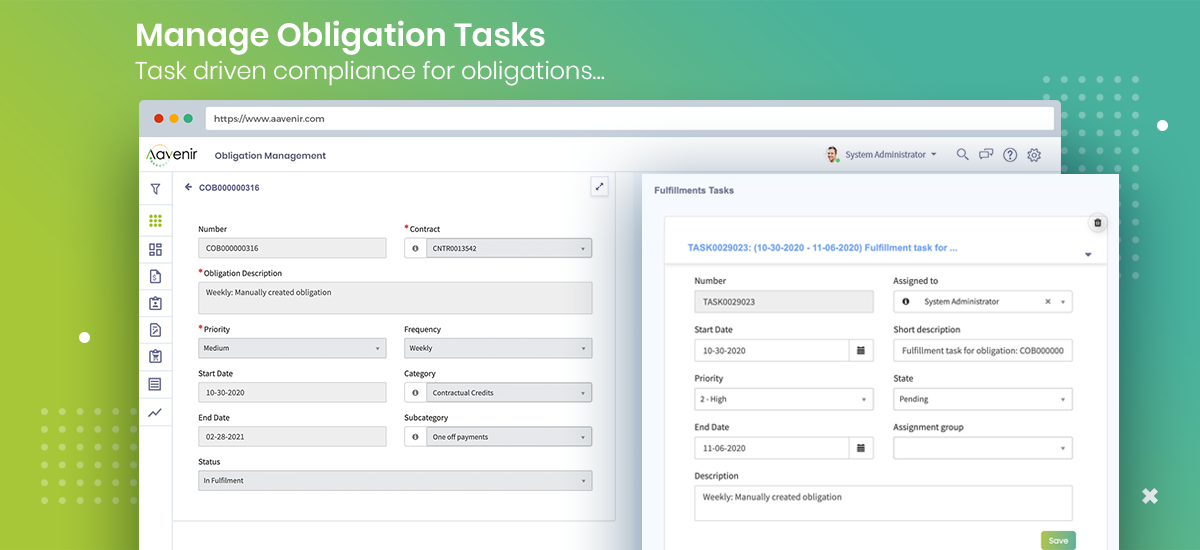Screen dimensions: 1200x550
Task: Open the help question mark icon
Action: [1010, 154]
